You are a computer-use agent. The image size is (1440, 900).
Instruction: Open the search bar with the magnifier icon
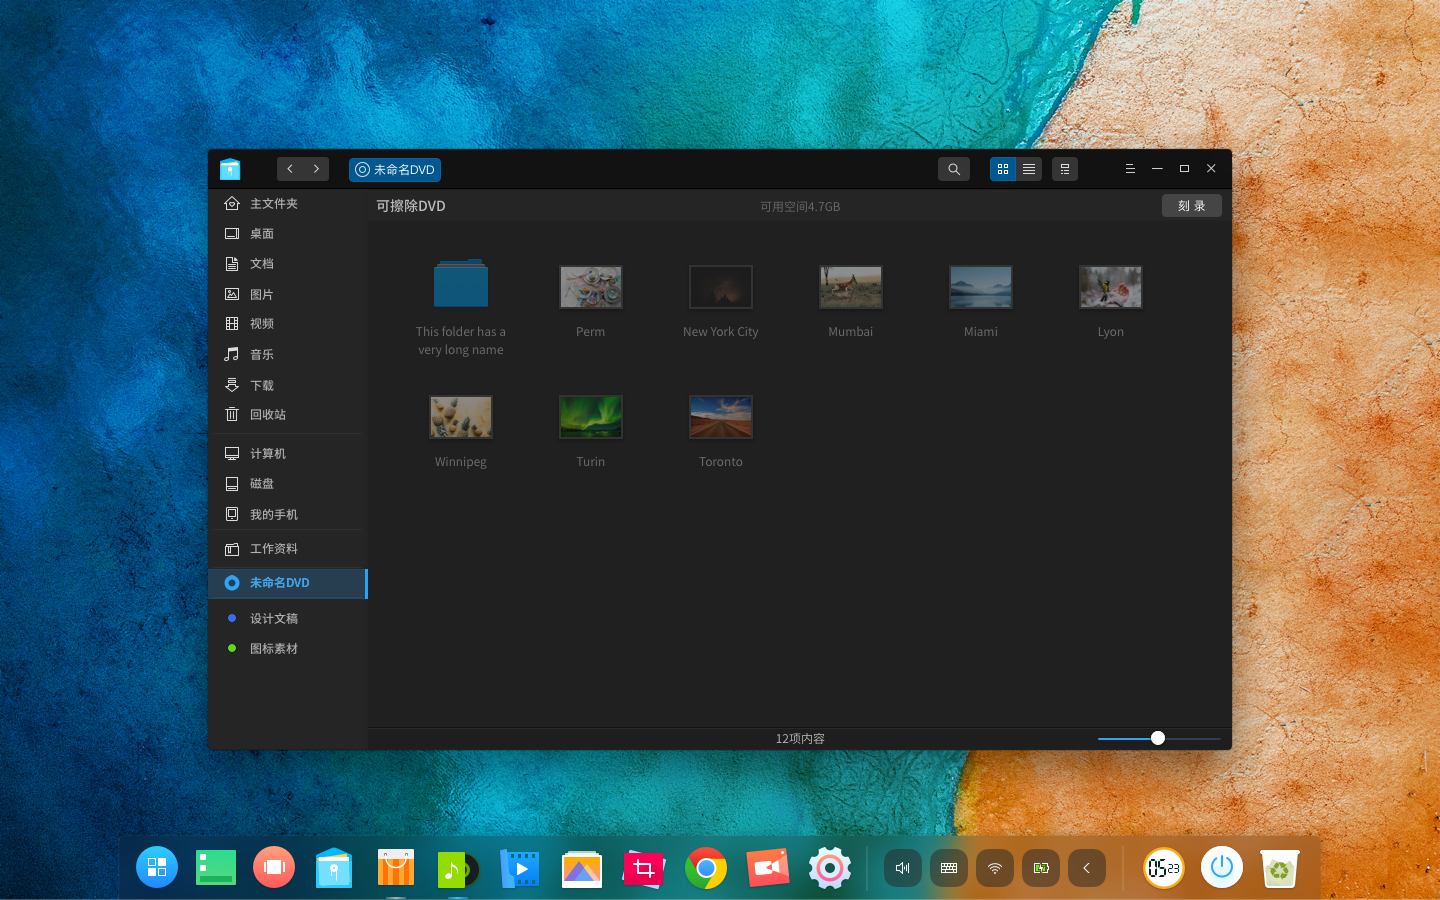tap(953, 168)
